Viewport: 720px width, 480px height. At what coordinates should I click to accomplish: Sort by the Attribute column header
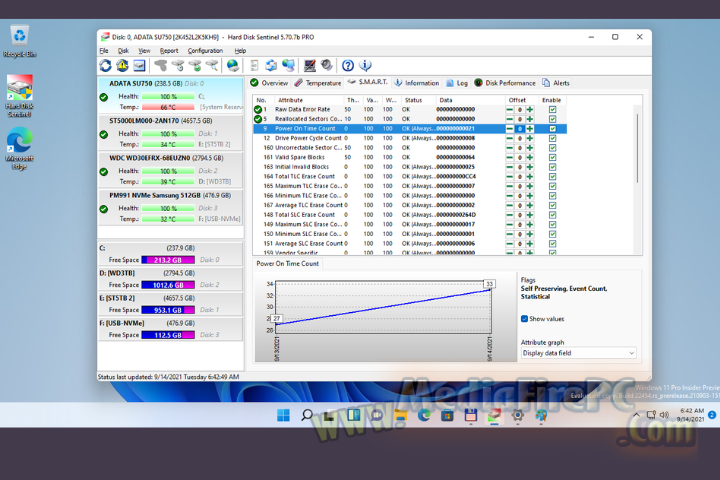(309, 100)
